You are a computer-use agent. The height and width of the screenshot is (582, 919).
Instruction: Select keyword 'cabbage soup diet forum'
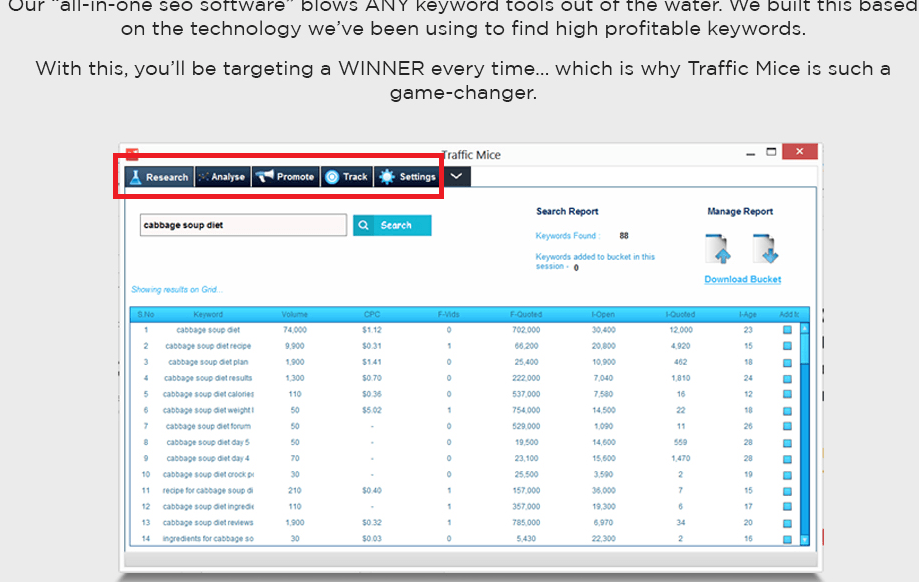(208, 427)
